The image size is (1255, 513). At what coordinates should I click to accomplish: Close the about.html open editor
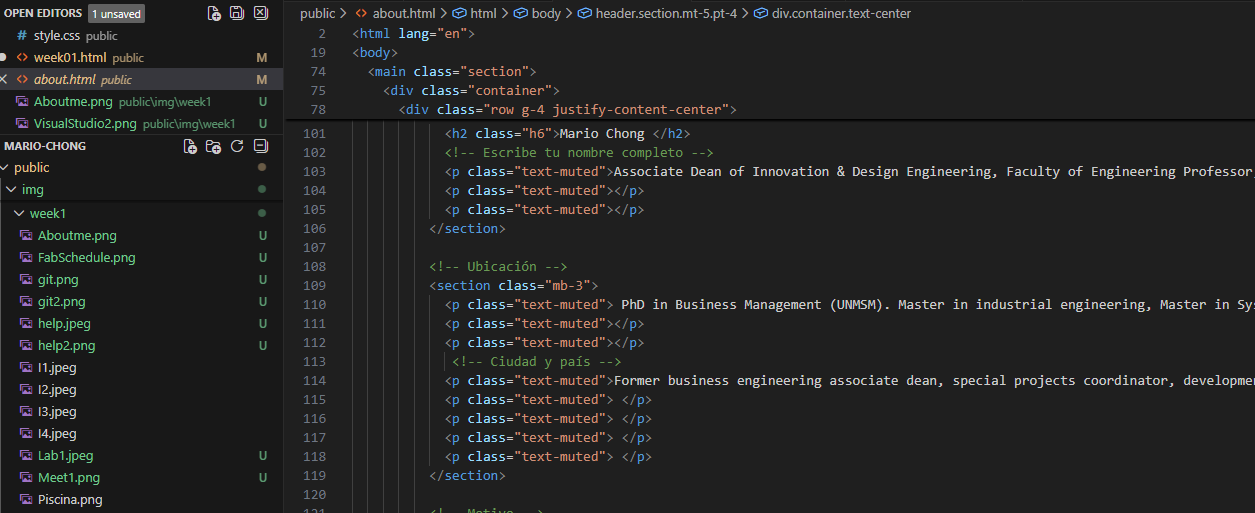(x=5, y=80)
